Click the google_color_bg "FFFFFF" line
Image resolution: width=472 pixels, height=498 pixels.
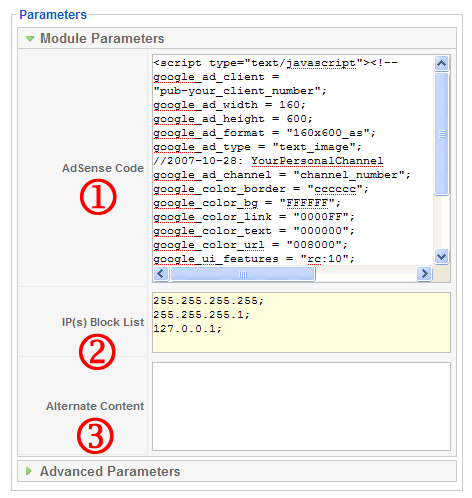pos(247,203)
